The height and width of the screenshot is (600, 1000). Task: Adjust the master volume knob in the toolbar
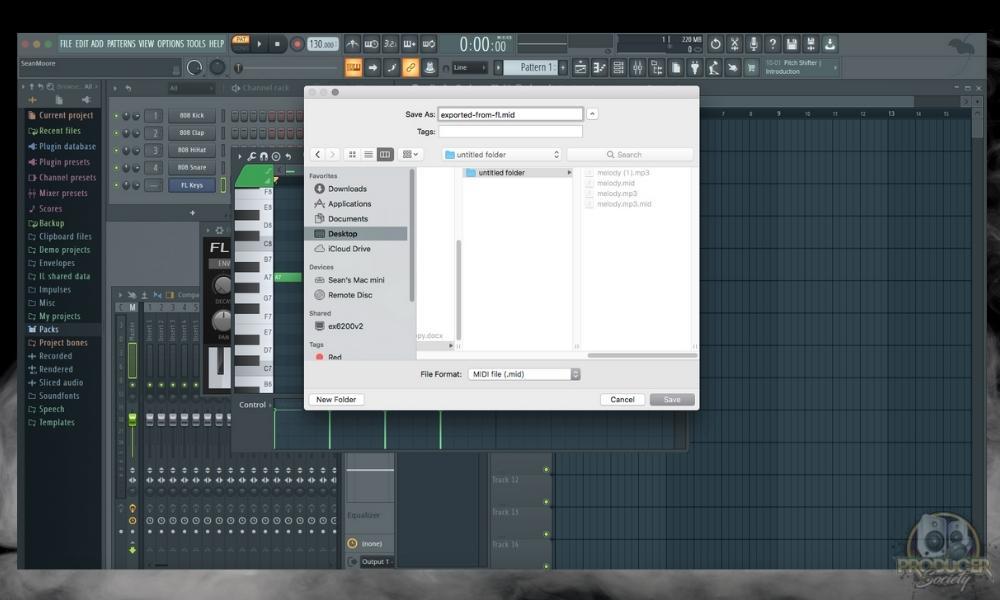[195, 68]
